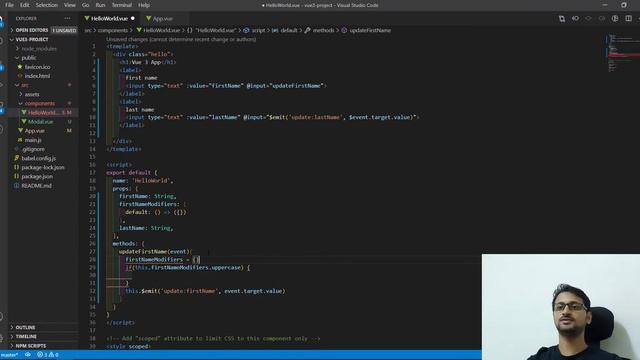Open the File menu
The width and height of the screenshot is (640, 360).
pyautogui.click(x=9, y=5)
